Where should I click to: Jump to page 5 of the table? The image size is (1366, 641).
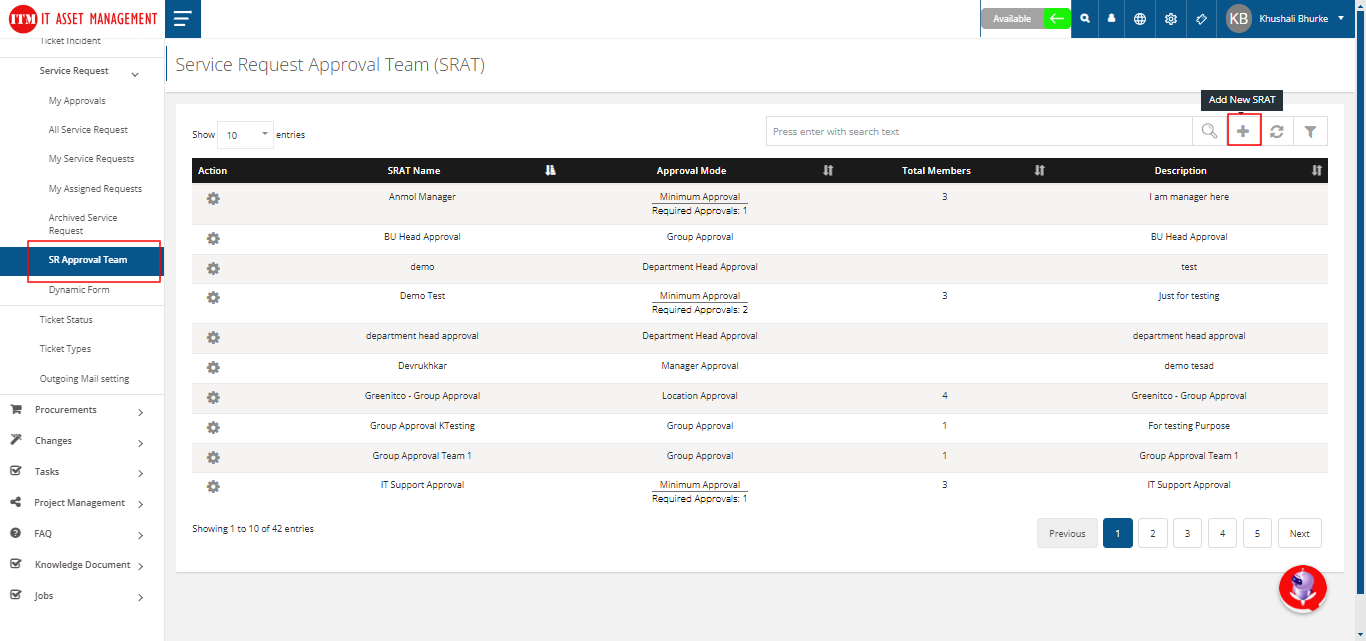[x=1257, y=533]
